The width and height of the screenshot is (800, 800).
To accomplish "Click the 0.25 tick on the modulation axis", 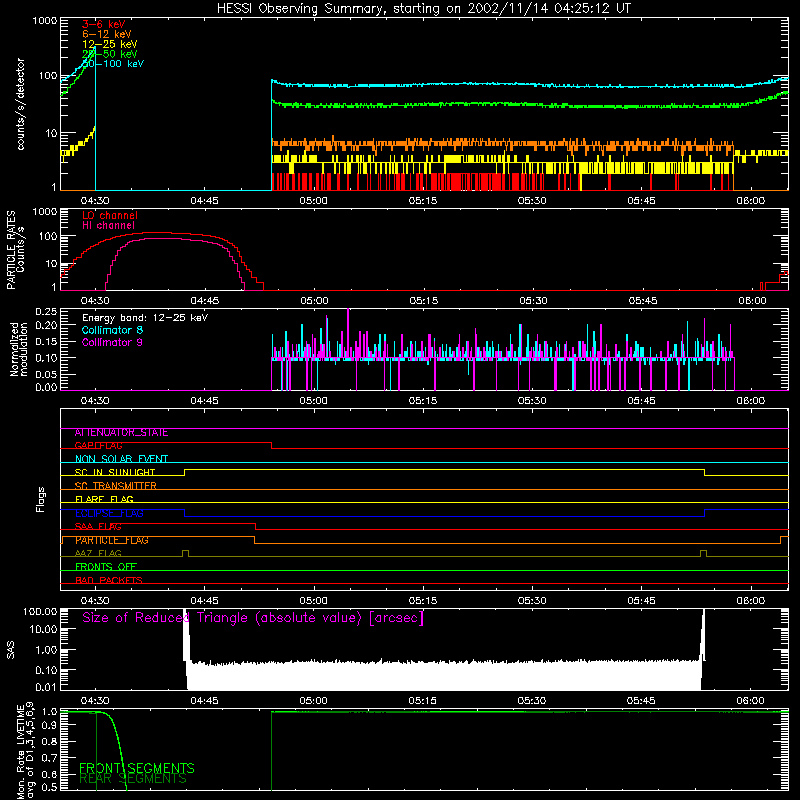I will pyautogui.click(x=46, y=312).
